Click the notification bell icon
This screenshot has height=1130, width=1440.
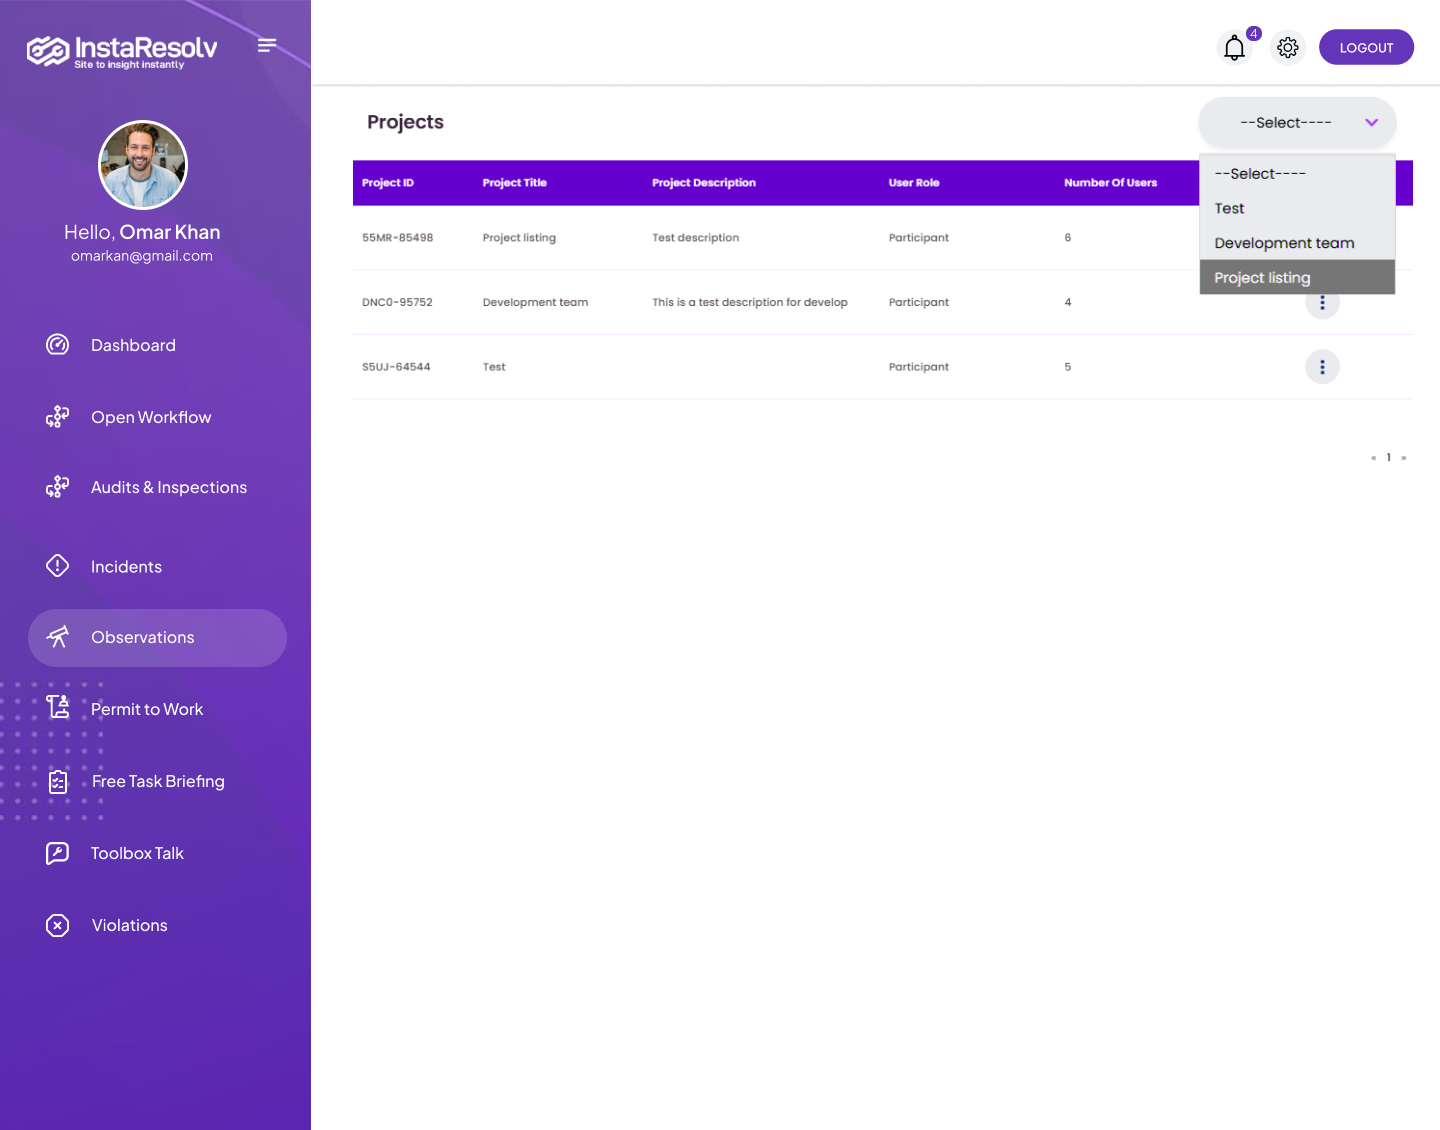tap(1234, 48)
